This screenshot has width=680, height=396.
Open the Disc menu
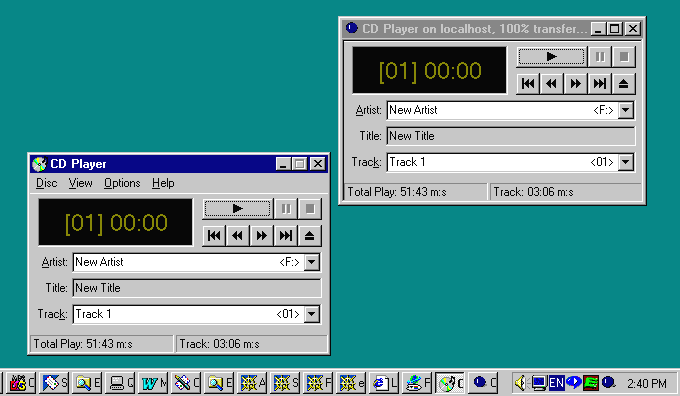(x=46, y=183)
